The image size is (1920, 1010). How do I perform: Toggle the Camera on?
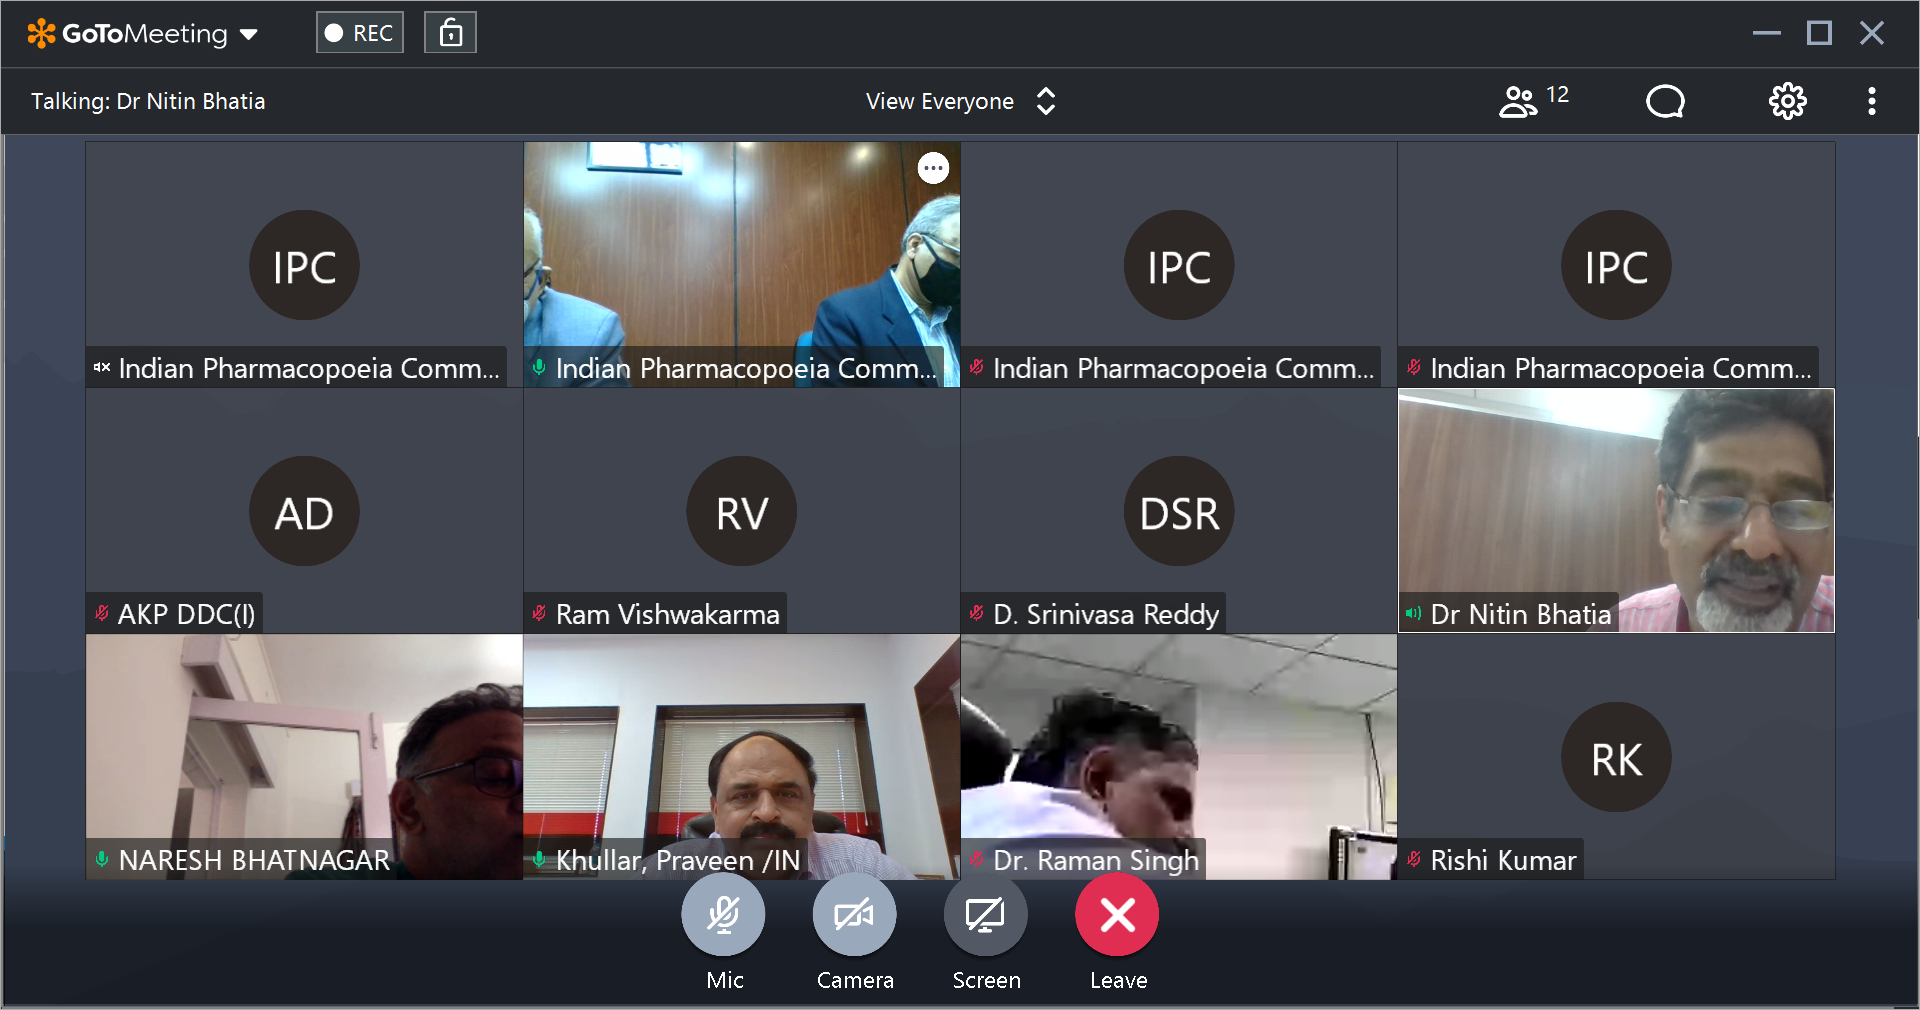click(854, 915)
